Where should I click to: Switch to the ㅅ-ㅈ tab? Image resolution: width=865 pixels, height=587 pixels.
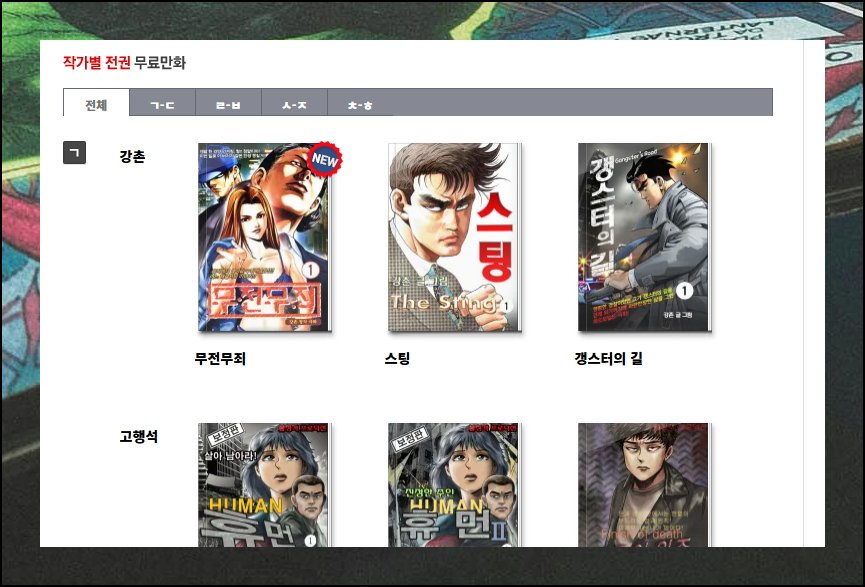[x=295, y=102]
